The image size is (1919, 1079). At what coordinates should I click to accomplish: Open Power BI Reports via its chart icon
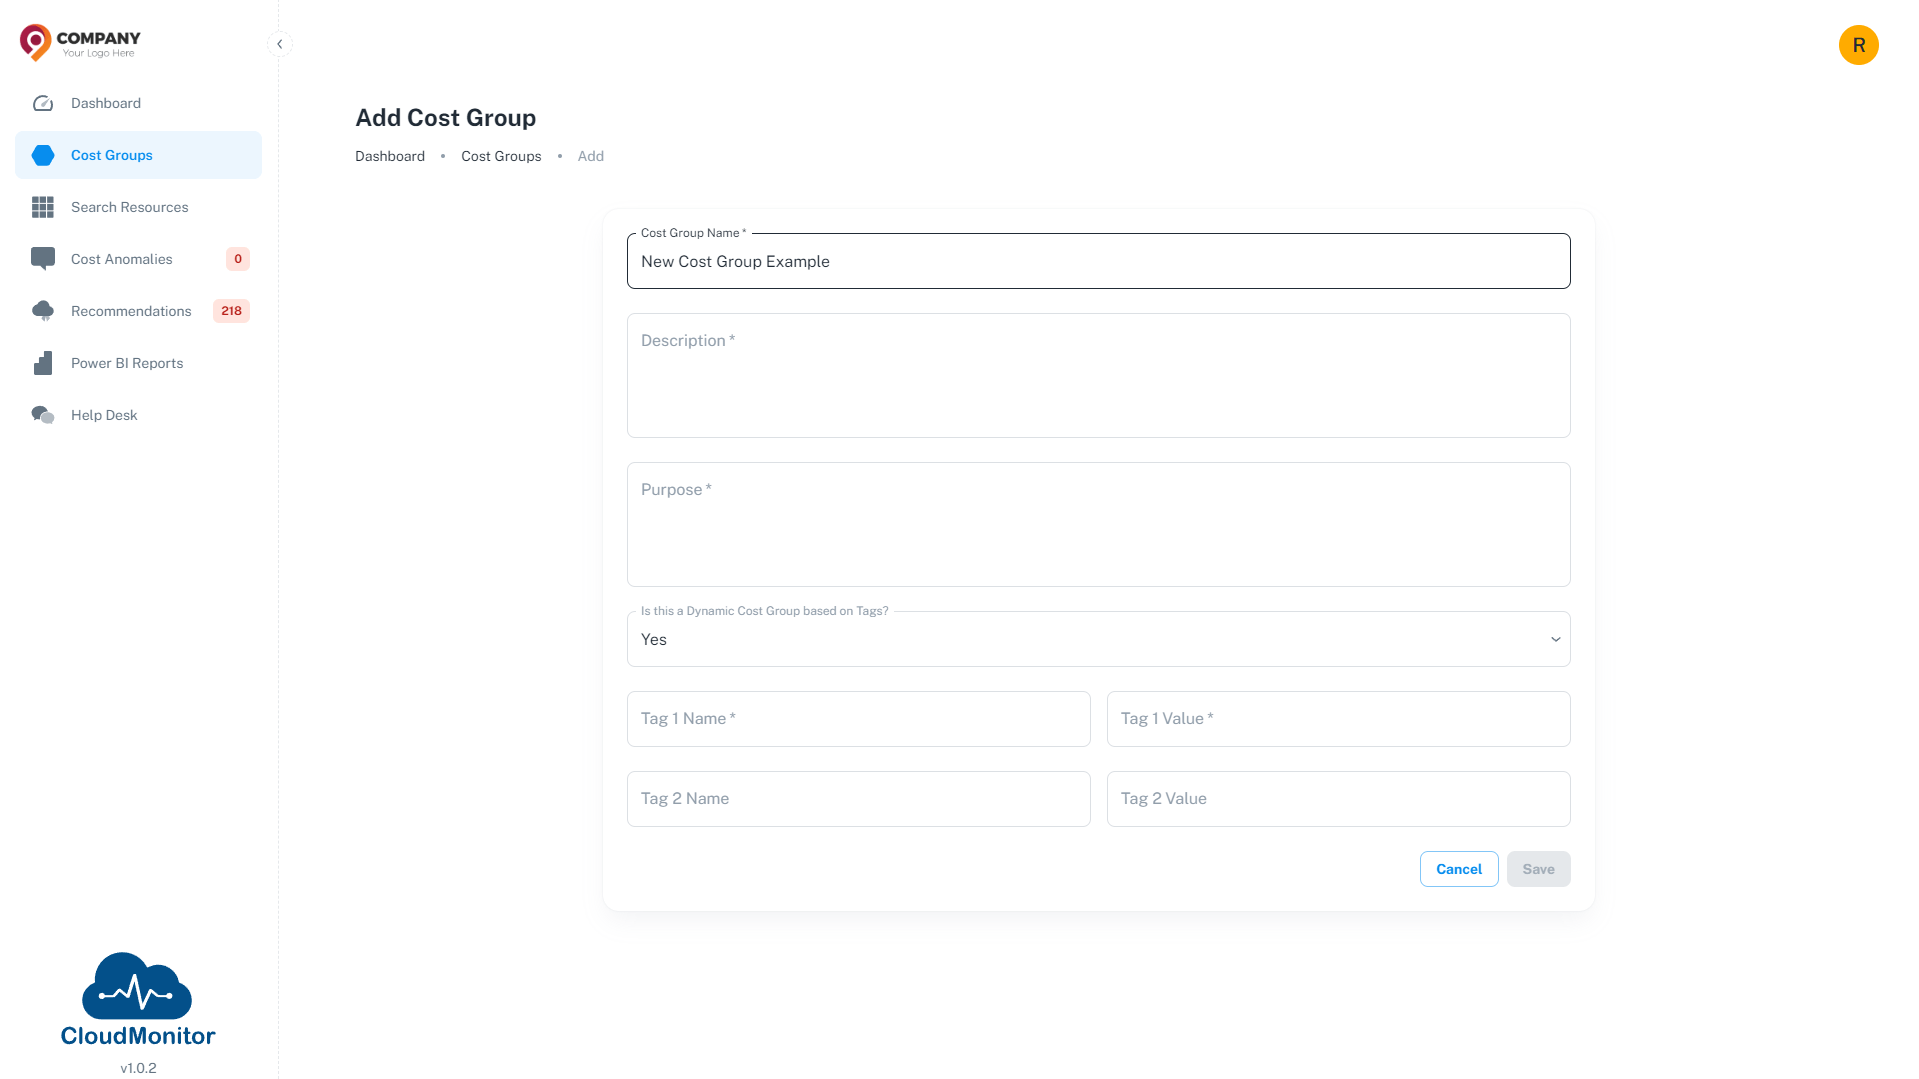click(43, 363)
